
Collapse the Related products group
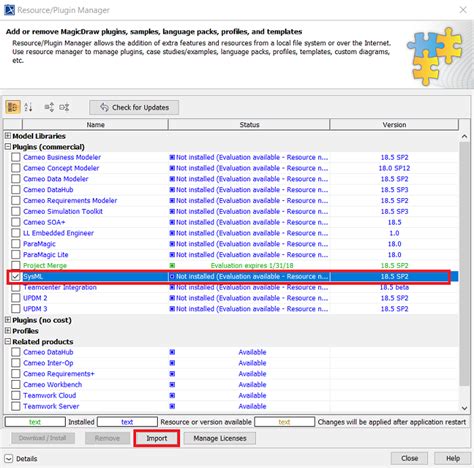8,341
